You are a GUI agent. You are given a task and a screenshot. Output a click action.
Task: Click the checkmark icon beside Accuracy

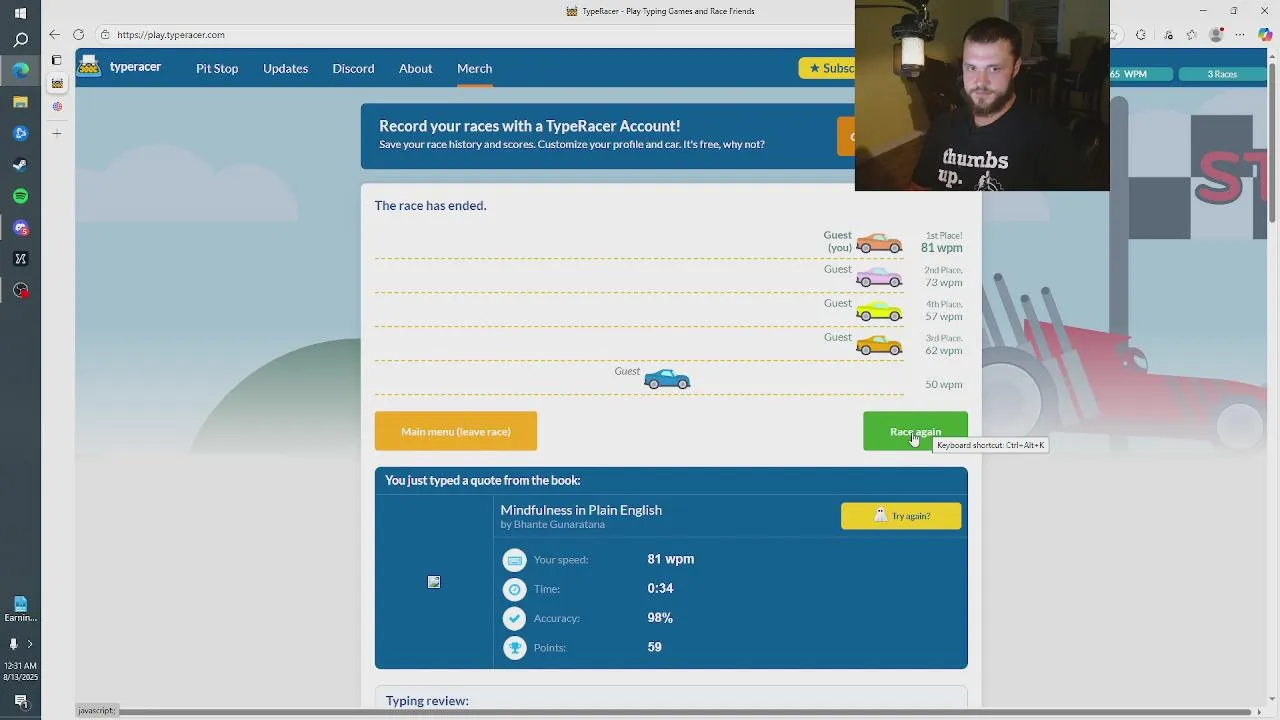(x=514, y=618)
